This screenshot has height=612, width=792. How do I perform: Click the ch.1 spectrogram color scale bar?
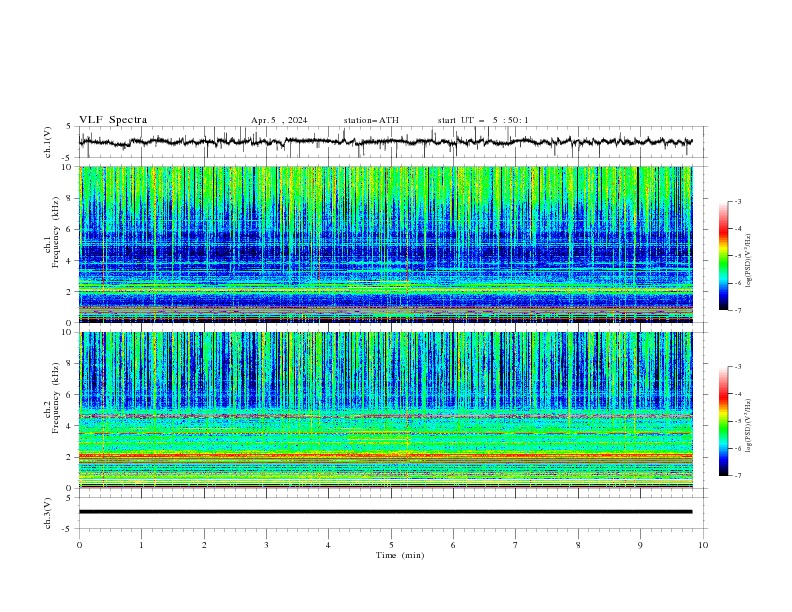(723, 256)
